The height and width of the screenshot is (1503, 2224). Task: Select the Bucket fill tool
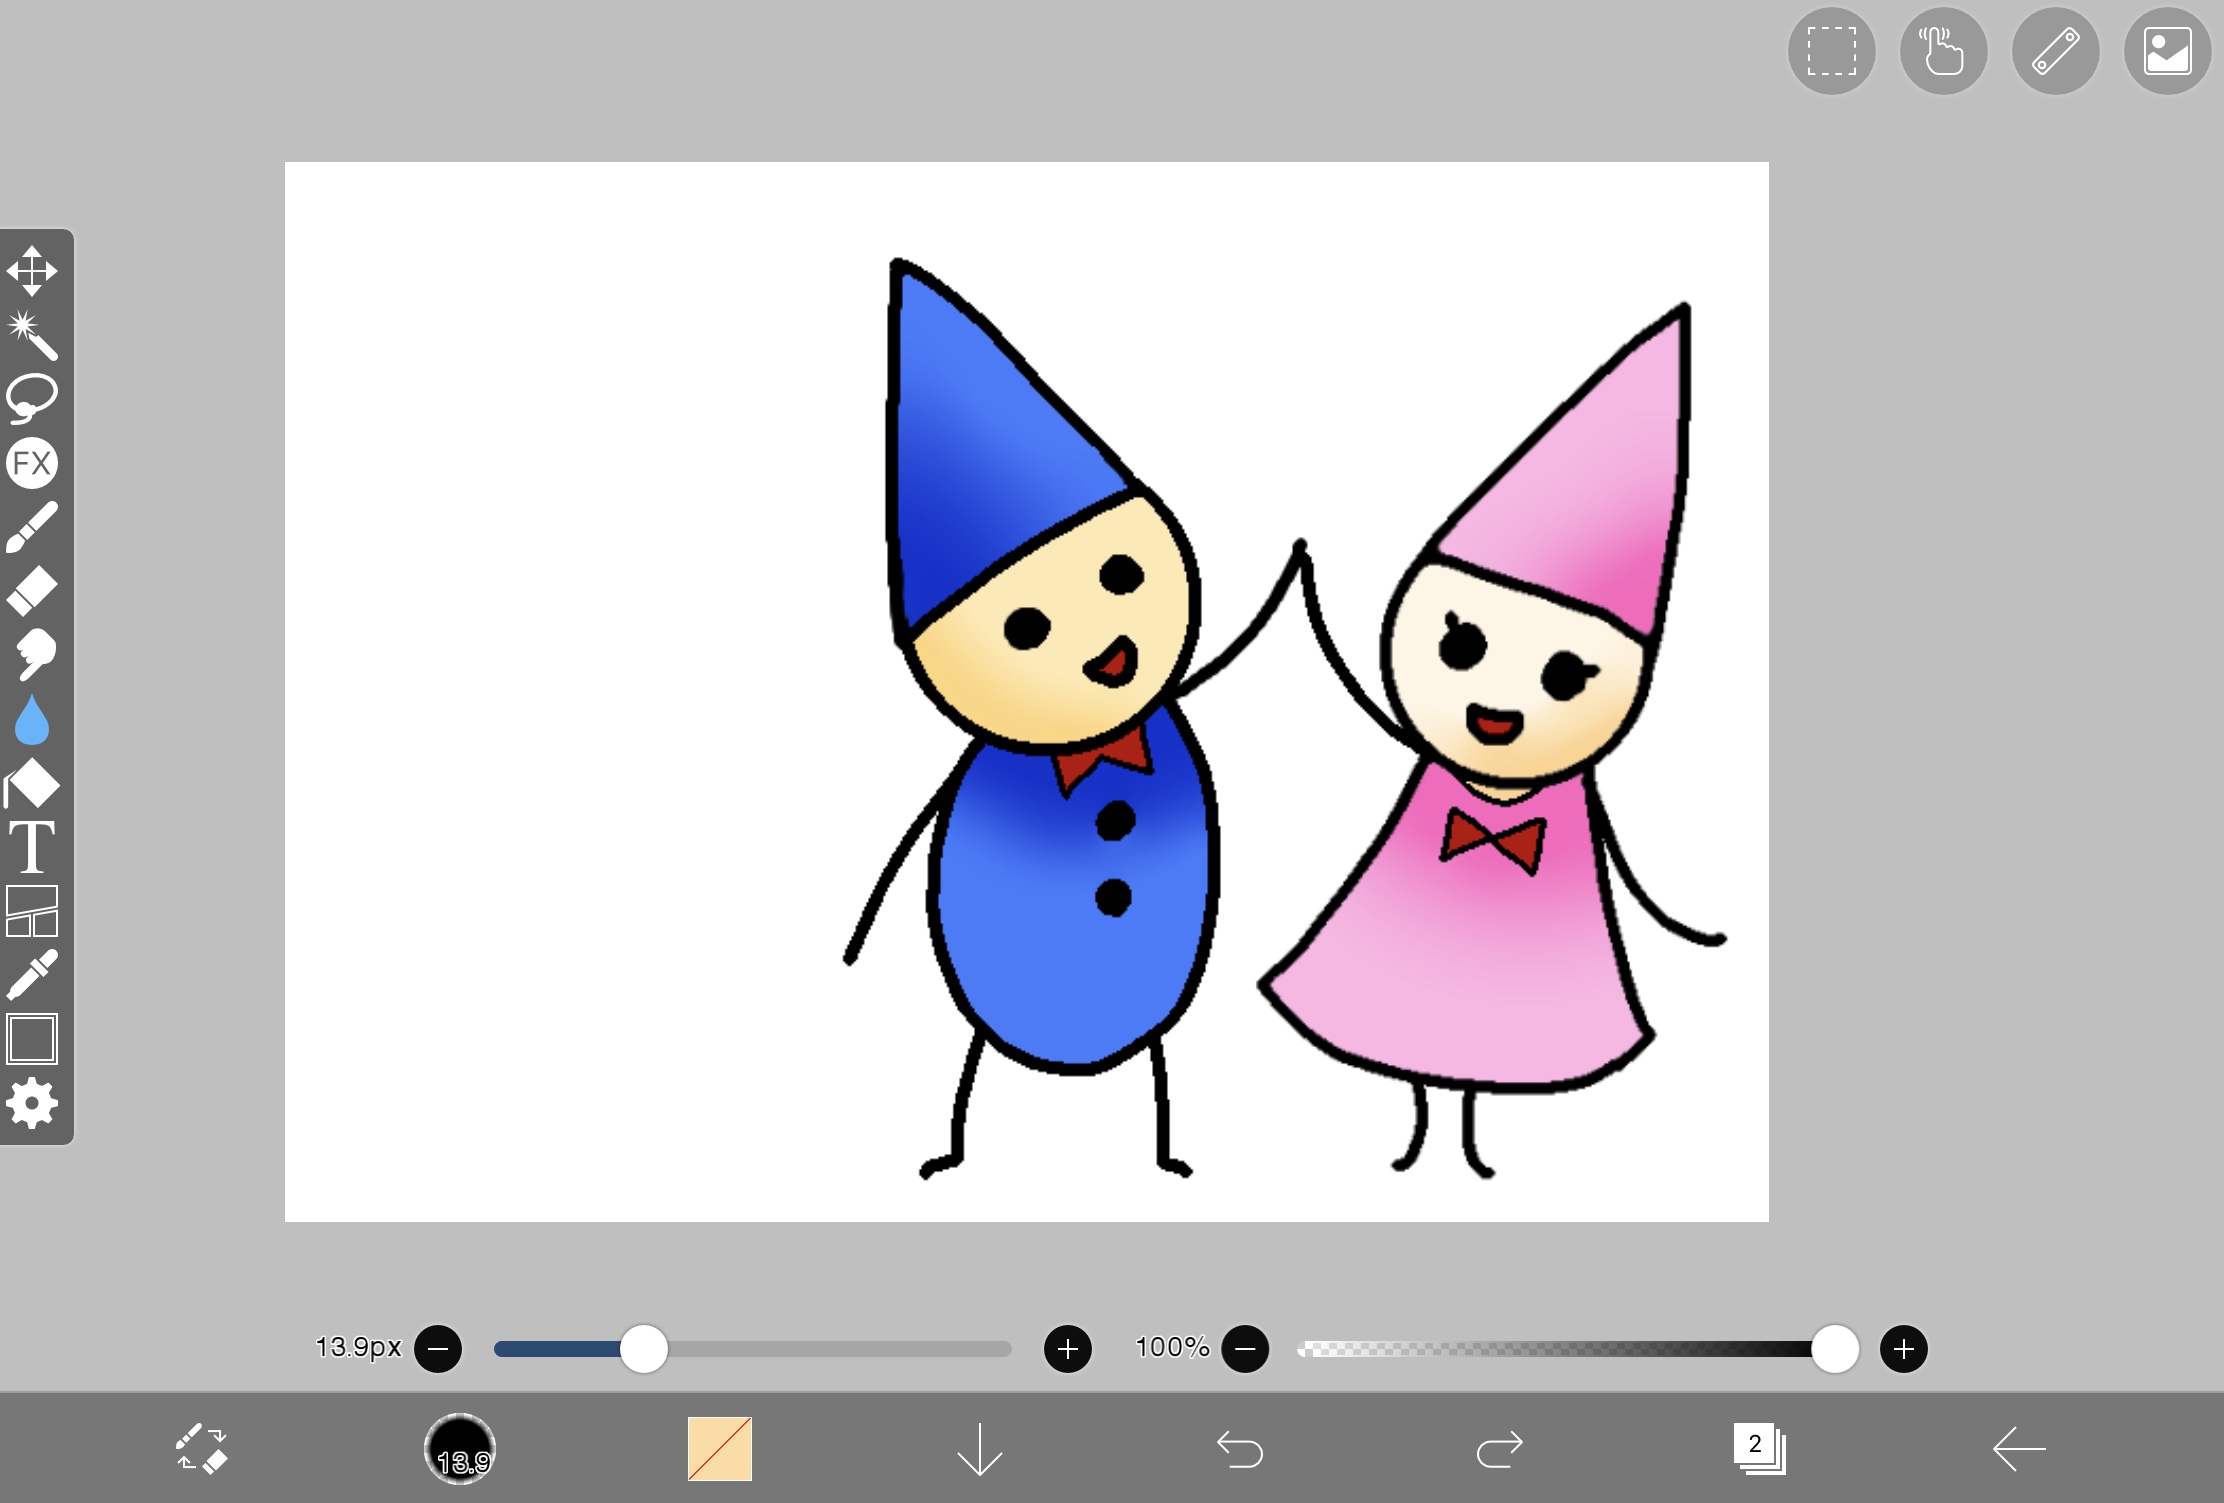point(32,783)
